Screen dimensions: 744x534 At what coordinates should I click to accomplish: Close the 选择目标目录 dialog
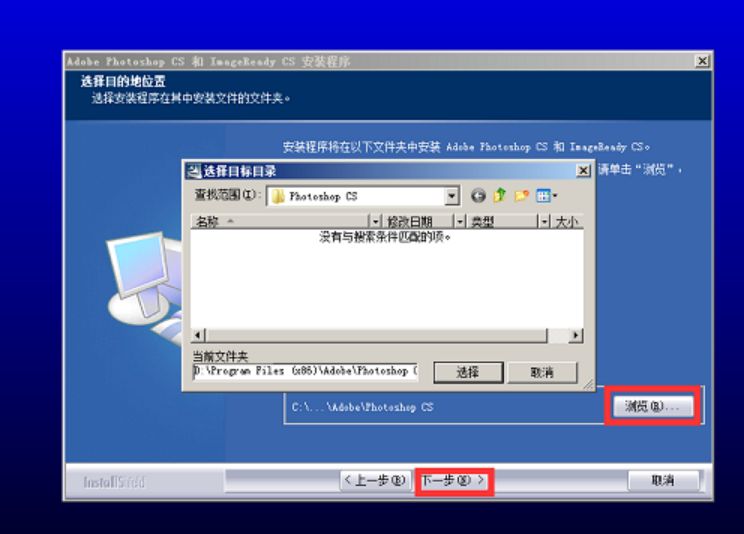pyautogui.click(x=583, y=170)
